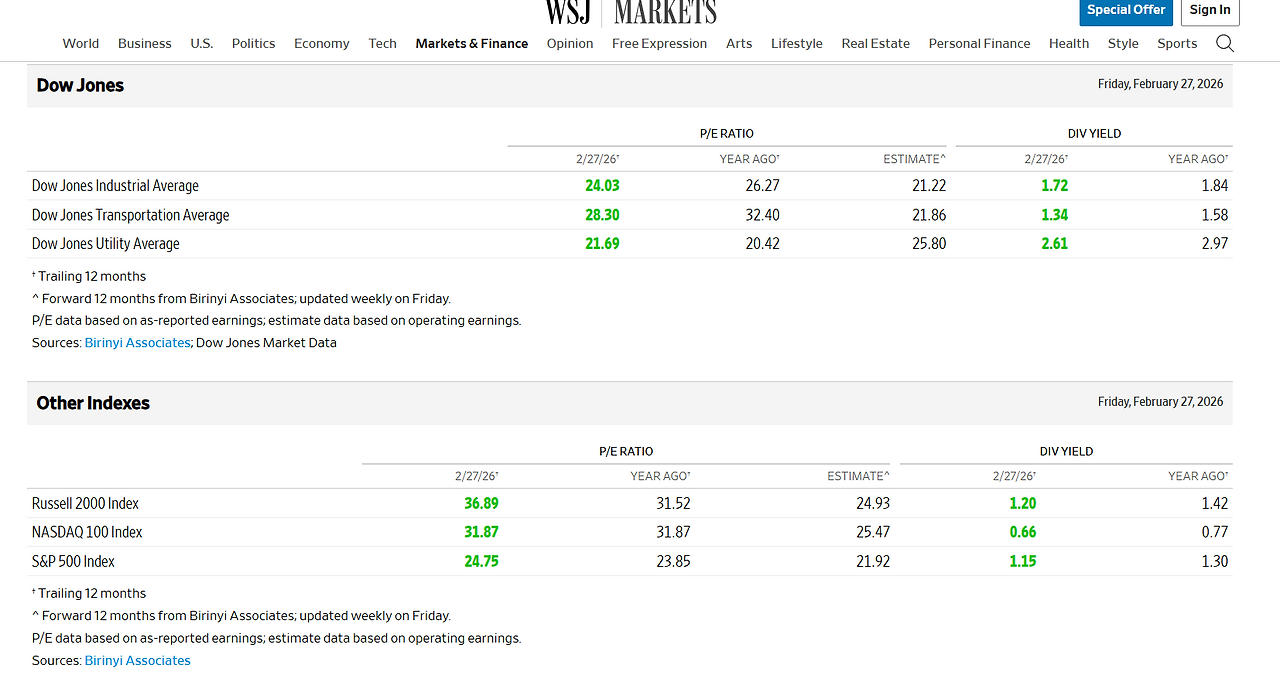Click the 28.30 P/E ratio value
The height and width of the screenshot is (682, 1280).
coord(602,215)
